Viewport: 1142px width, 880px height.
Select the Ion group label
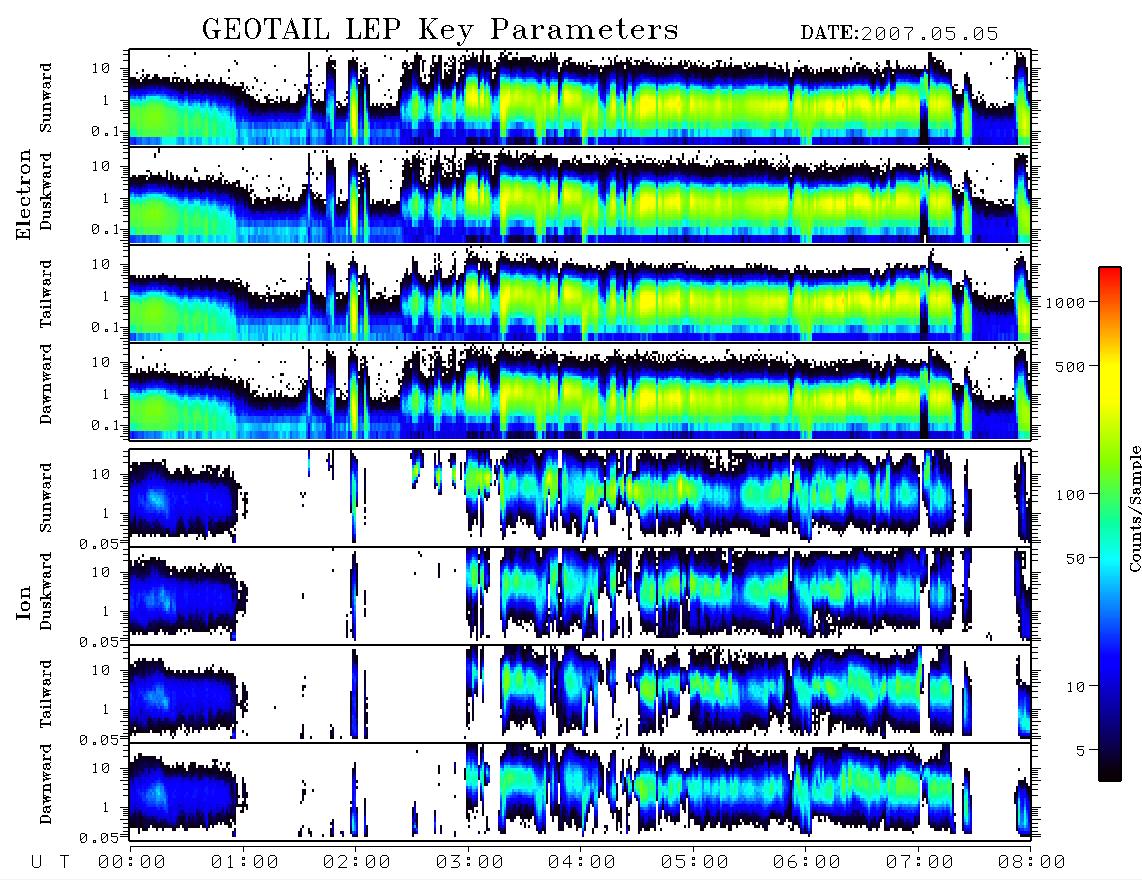pyautogui.click(x=23, y=602)
